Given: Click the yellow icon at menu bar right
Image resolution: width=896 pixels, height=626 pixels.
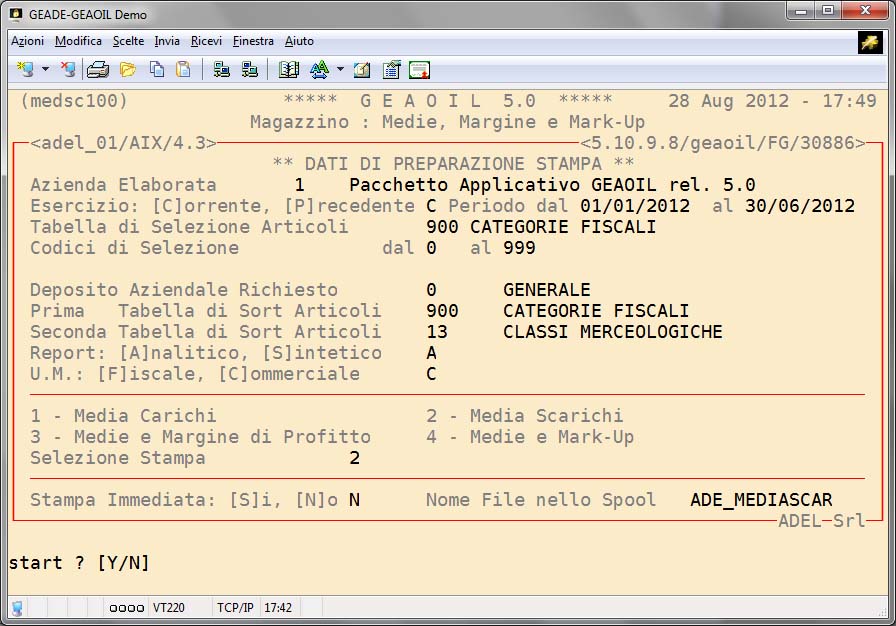Looking at the screenshot, I should pyautogui.click(x=869, y=42).
